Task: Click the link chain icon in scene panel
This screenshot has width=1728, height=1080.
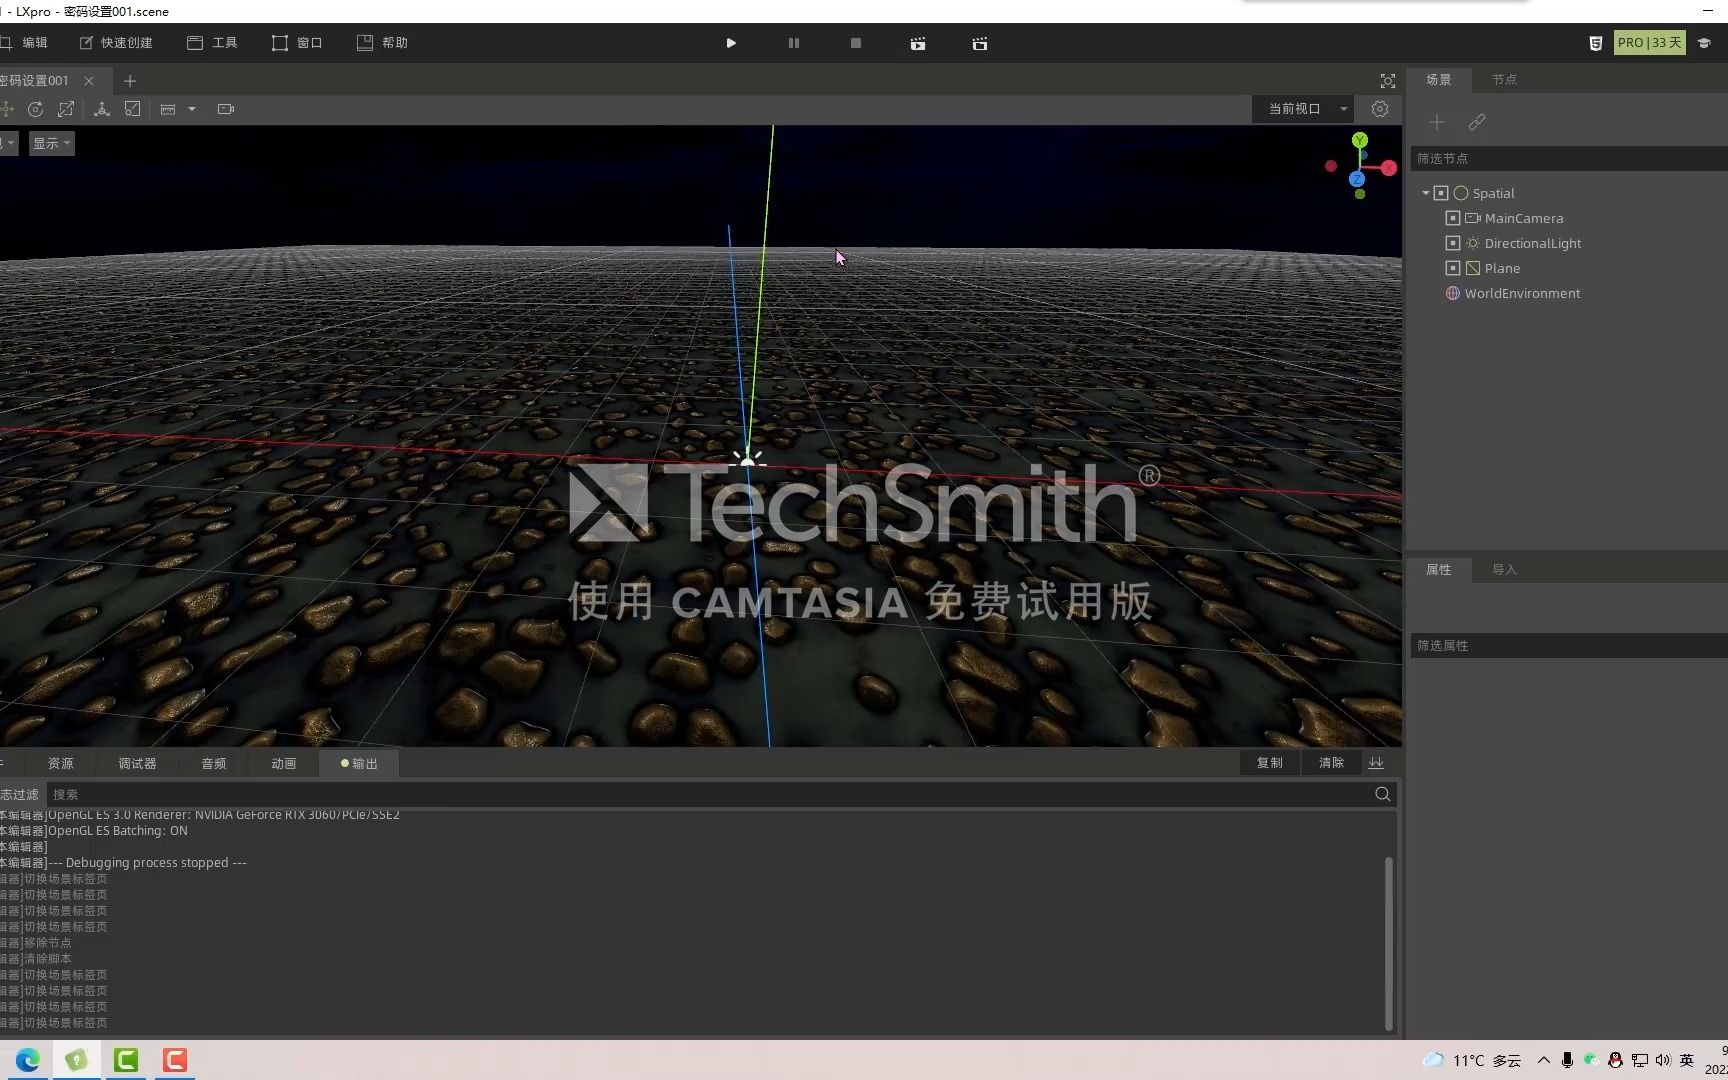Action: (1477, 122)
